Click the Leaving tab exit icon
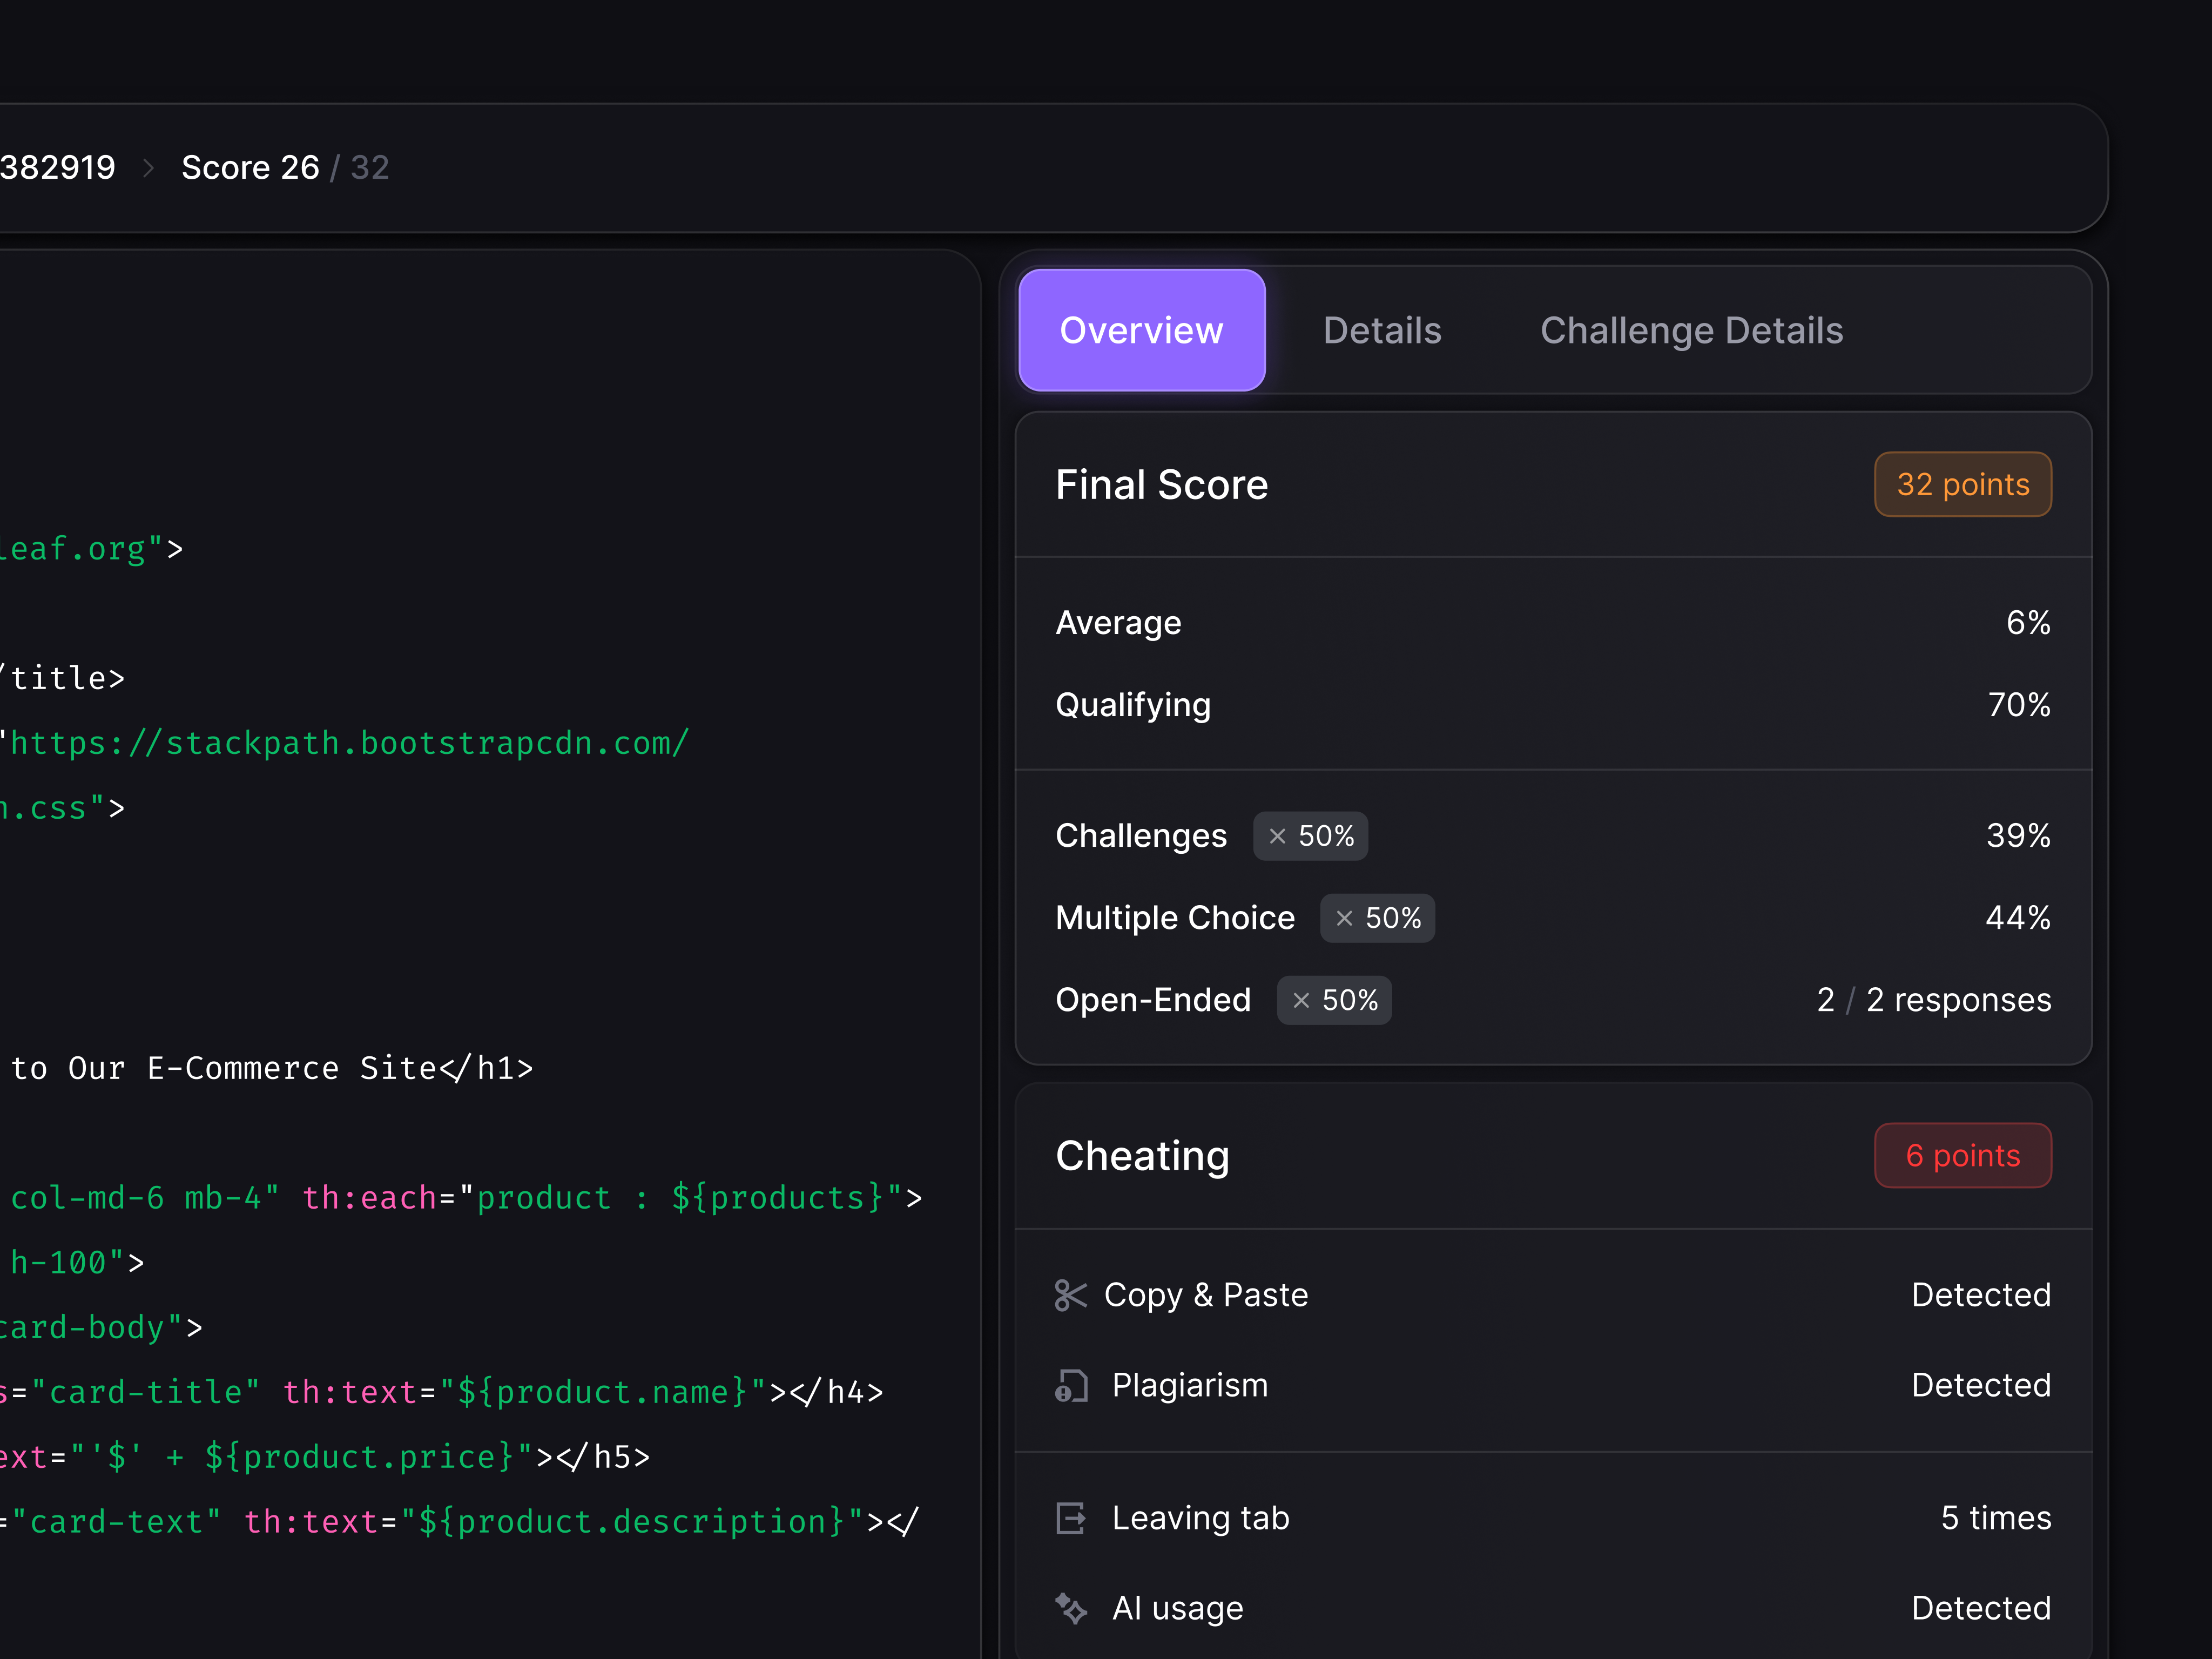The height and width of the screenshot is (1659, 2212). 1071,1518
